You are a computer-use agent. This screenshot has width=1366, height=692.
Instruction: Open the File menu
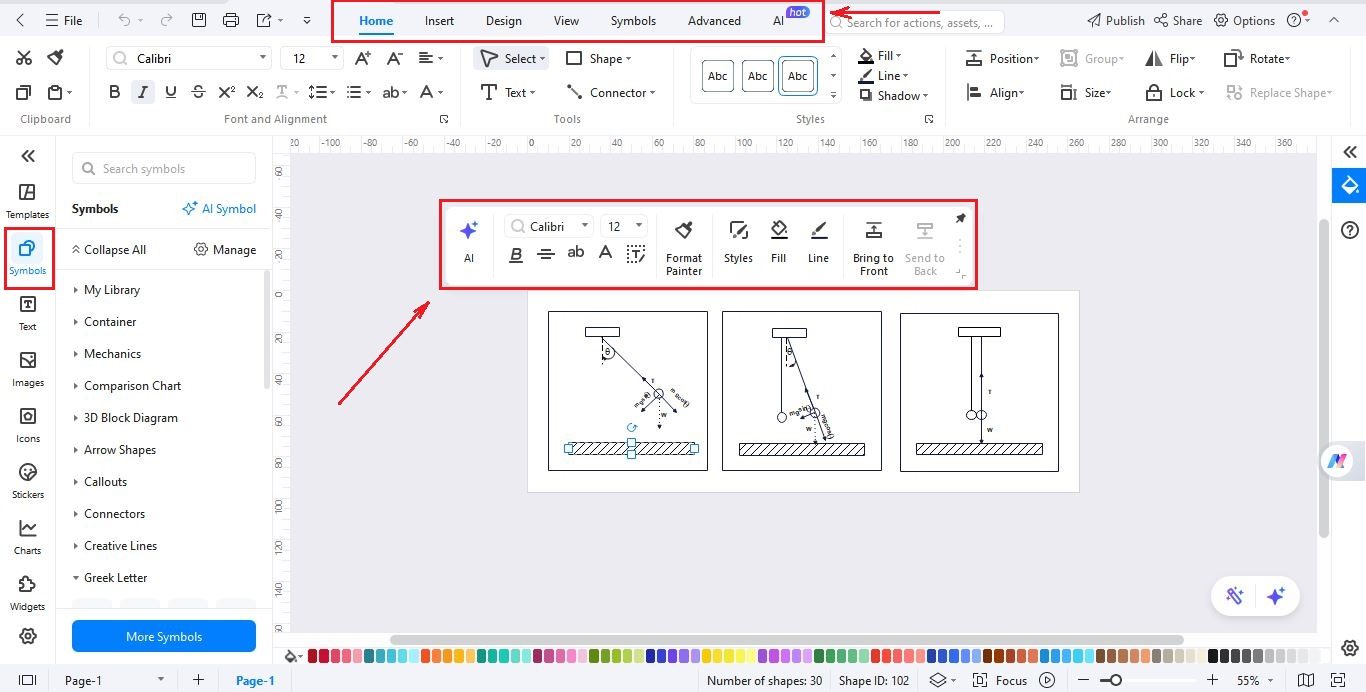pos(65,20)
